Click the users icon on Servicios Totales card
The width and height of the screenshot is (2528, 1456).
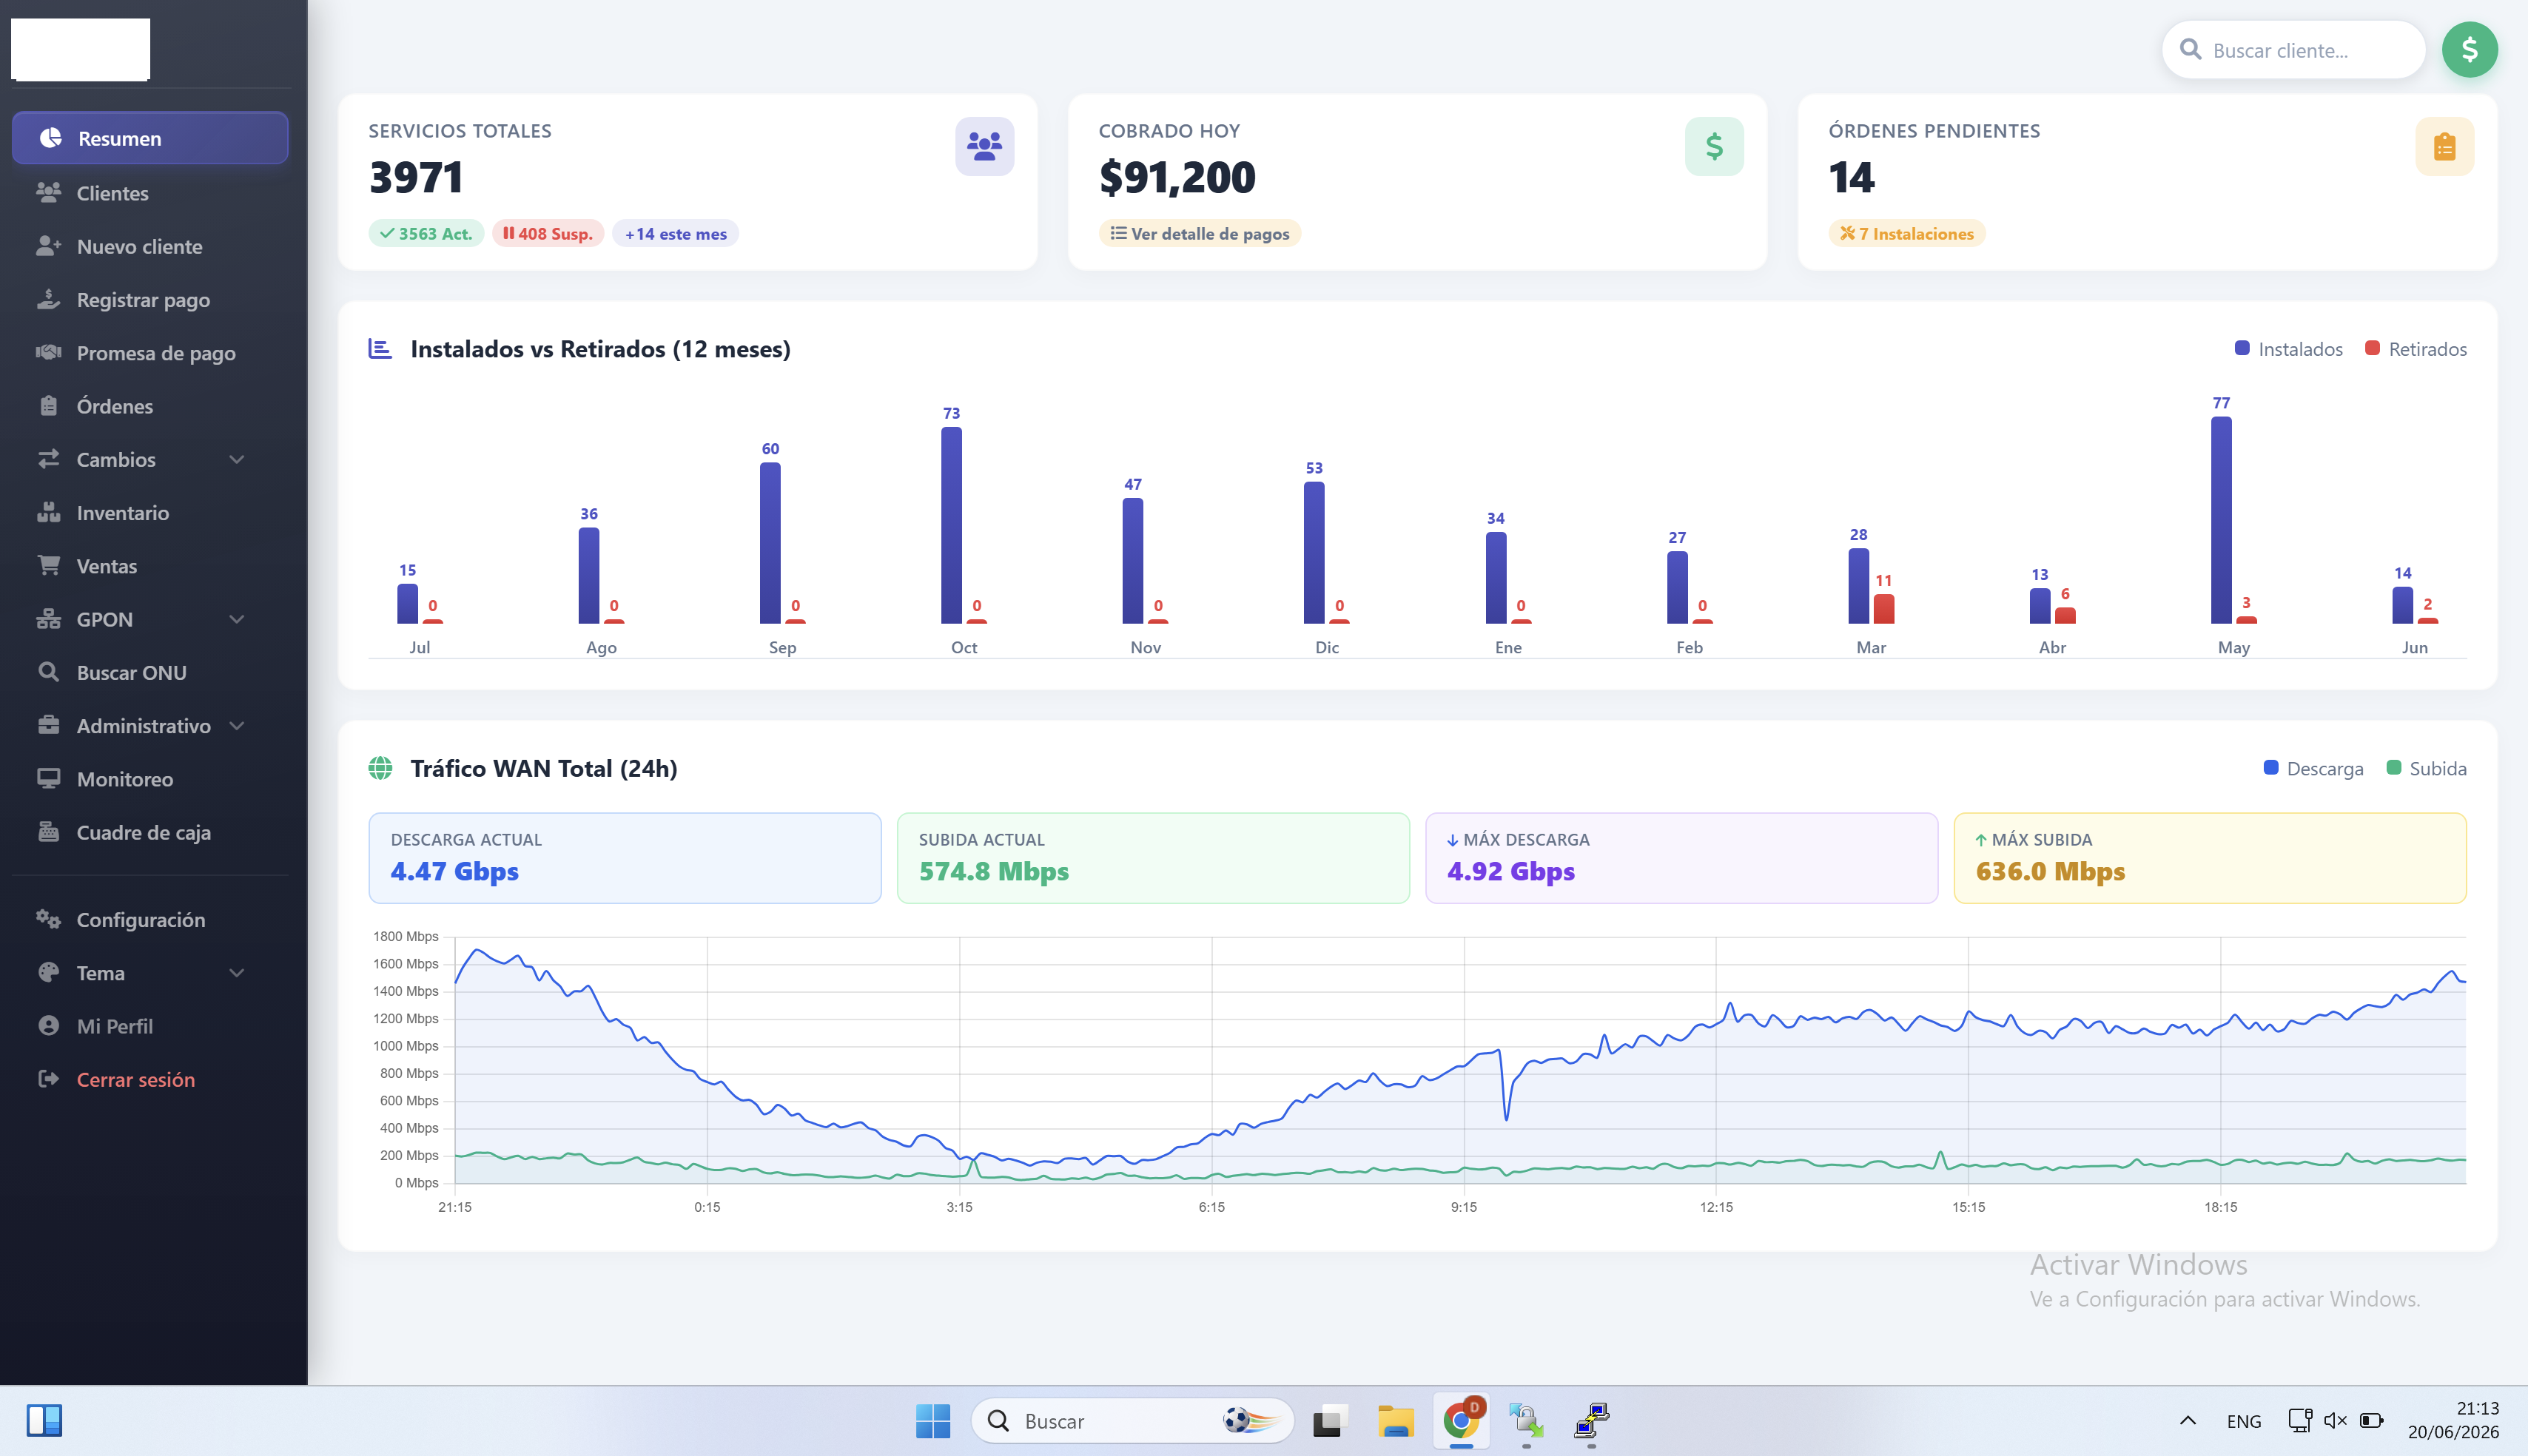pyautogui.click(x=984, y=147)
